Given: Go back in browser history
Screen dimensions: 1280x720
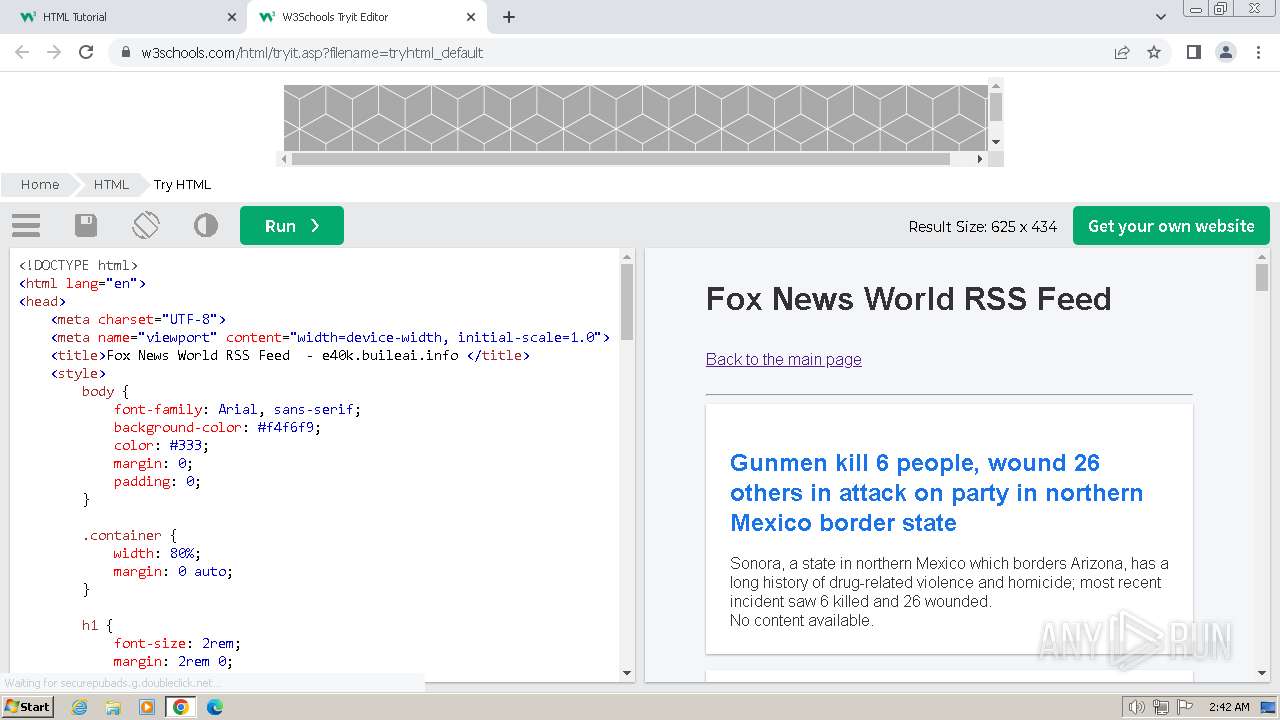Looking at the screenshot, I should coord(22,52).
